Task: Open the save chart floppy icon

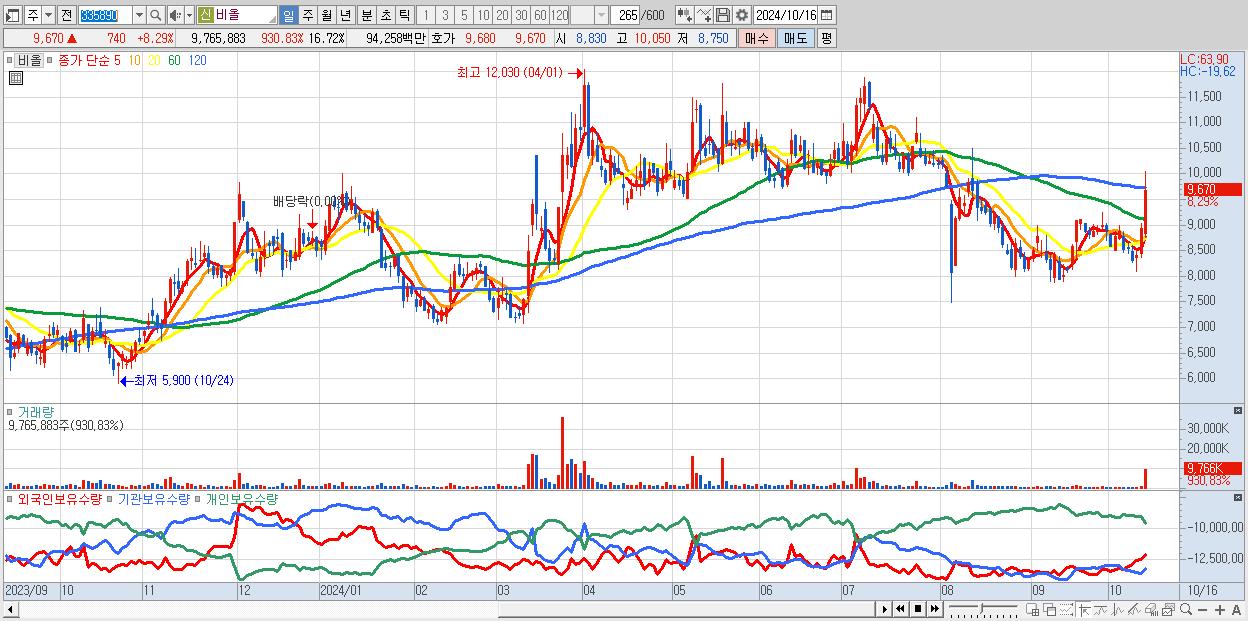Action: coord(723,15)
